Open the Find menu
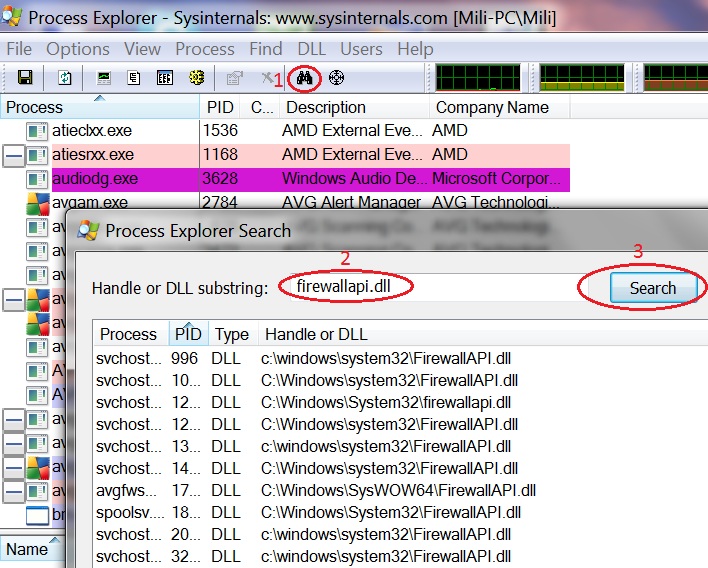 (266, 49)
